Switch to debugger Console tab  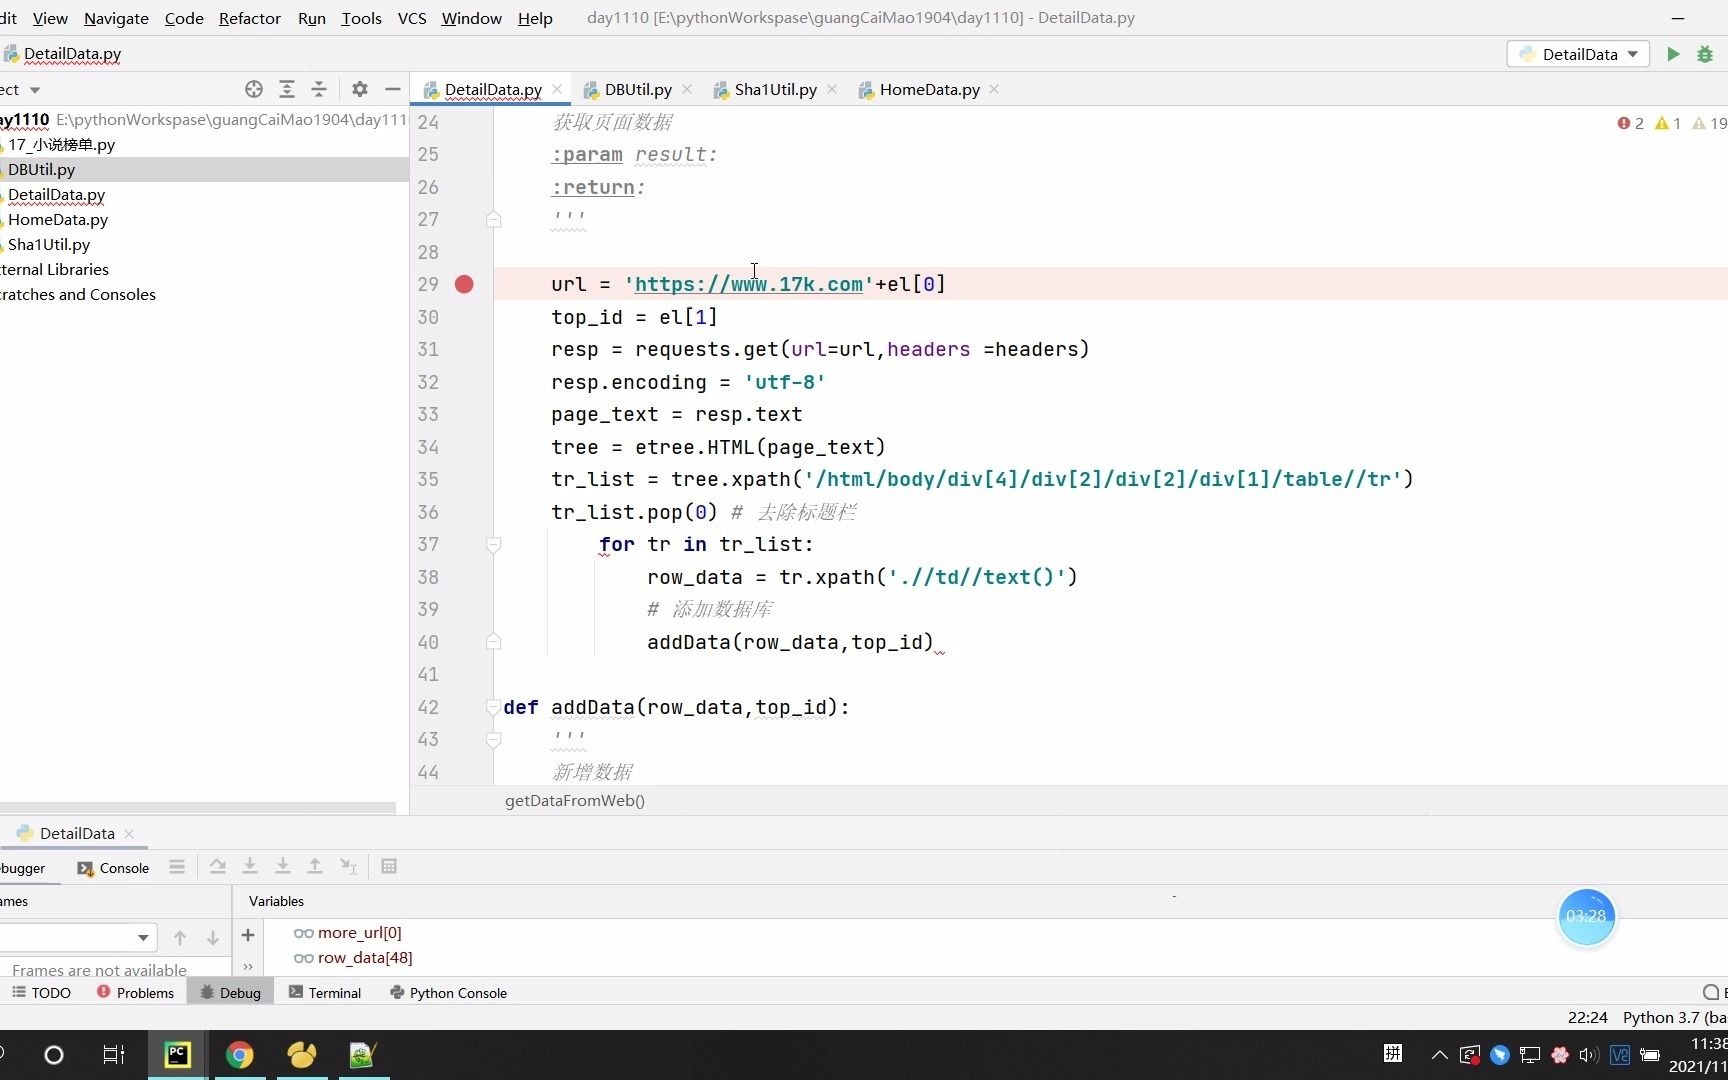click(114, 868)
